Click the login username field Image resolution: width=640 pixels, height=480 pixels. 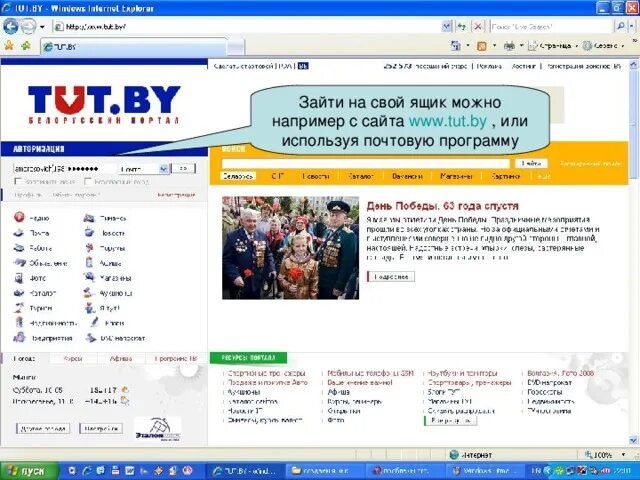point(39,169)
